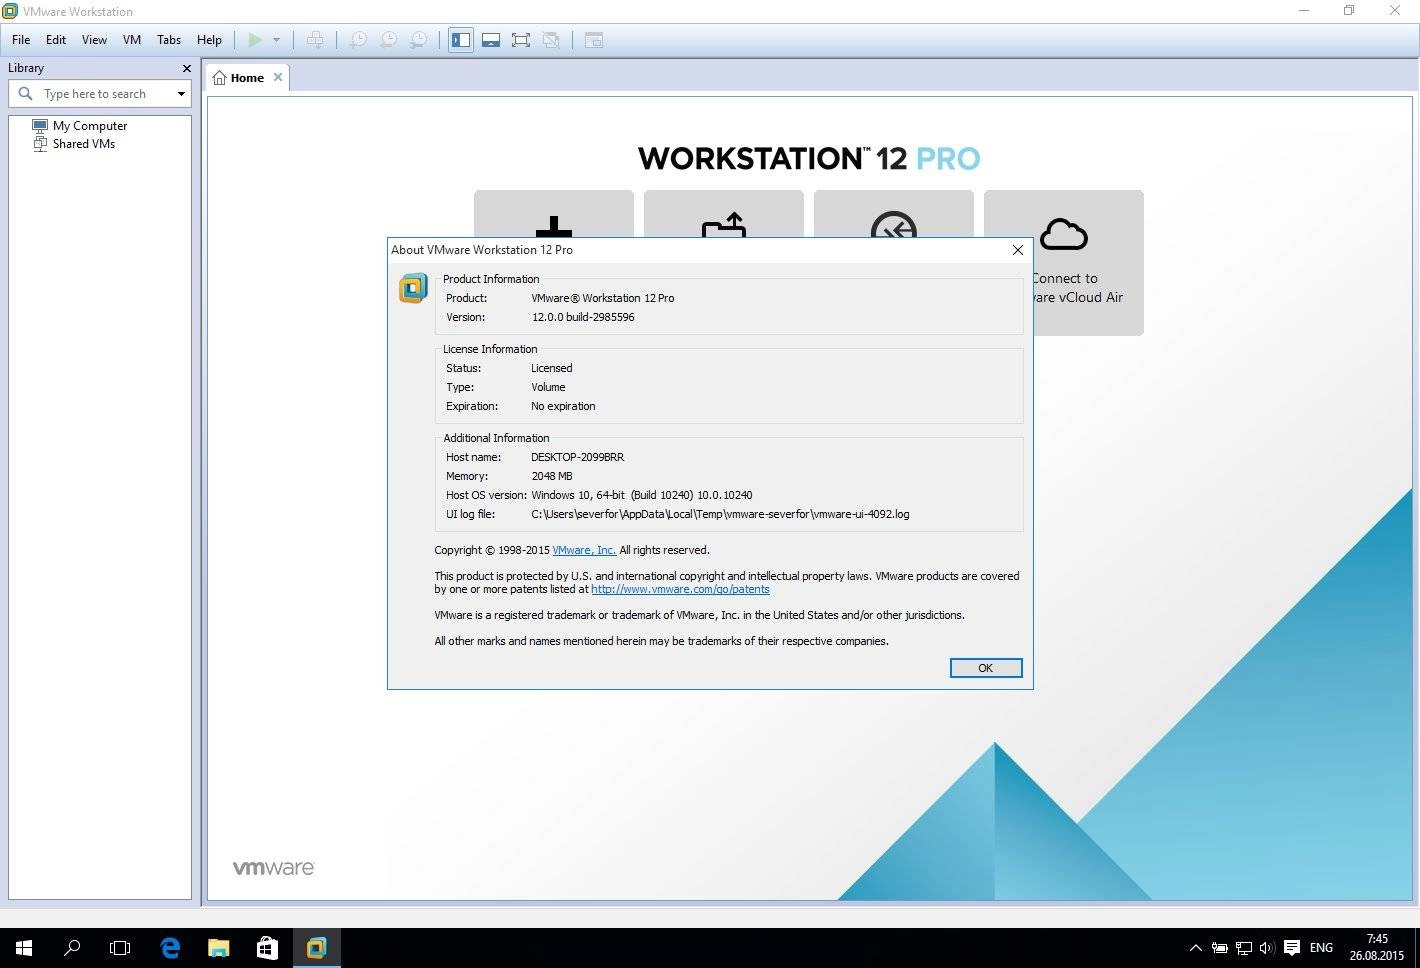
Task: Open the Tabs menu
Action: pyautogui.click(x=169, y=40)
